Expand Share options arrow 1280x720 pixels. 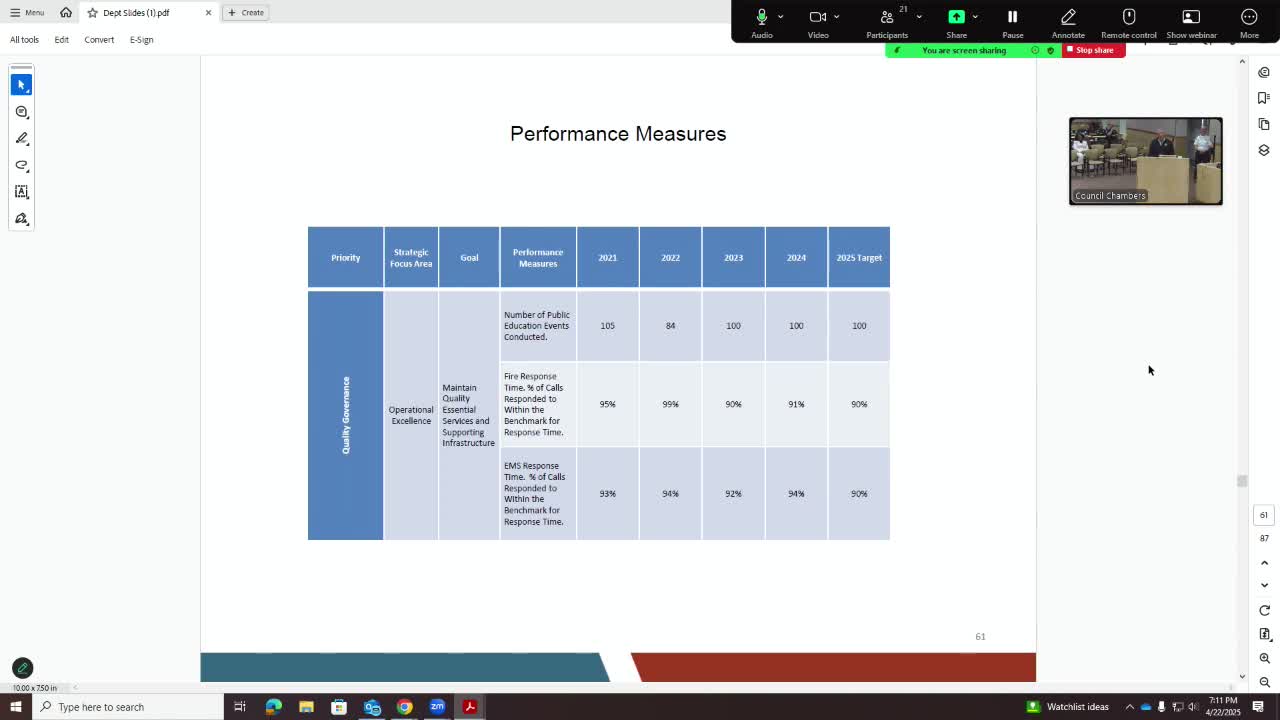[975, 16]
